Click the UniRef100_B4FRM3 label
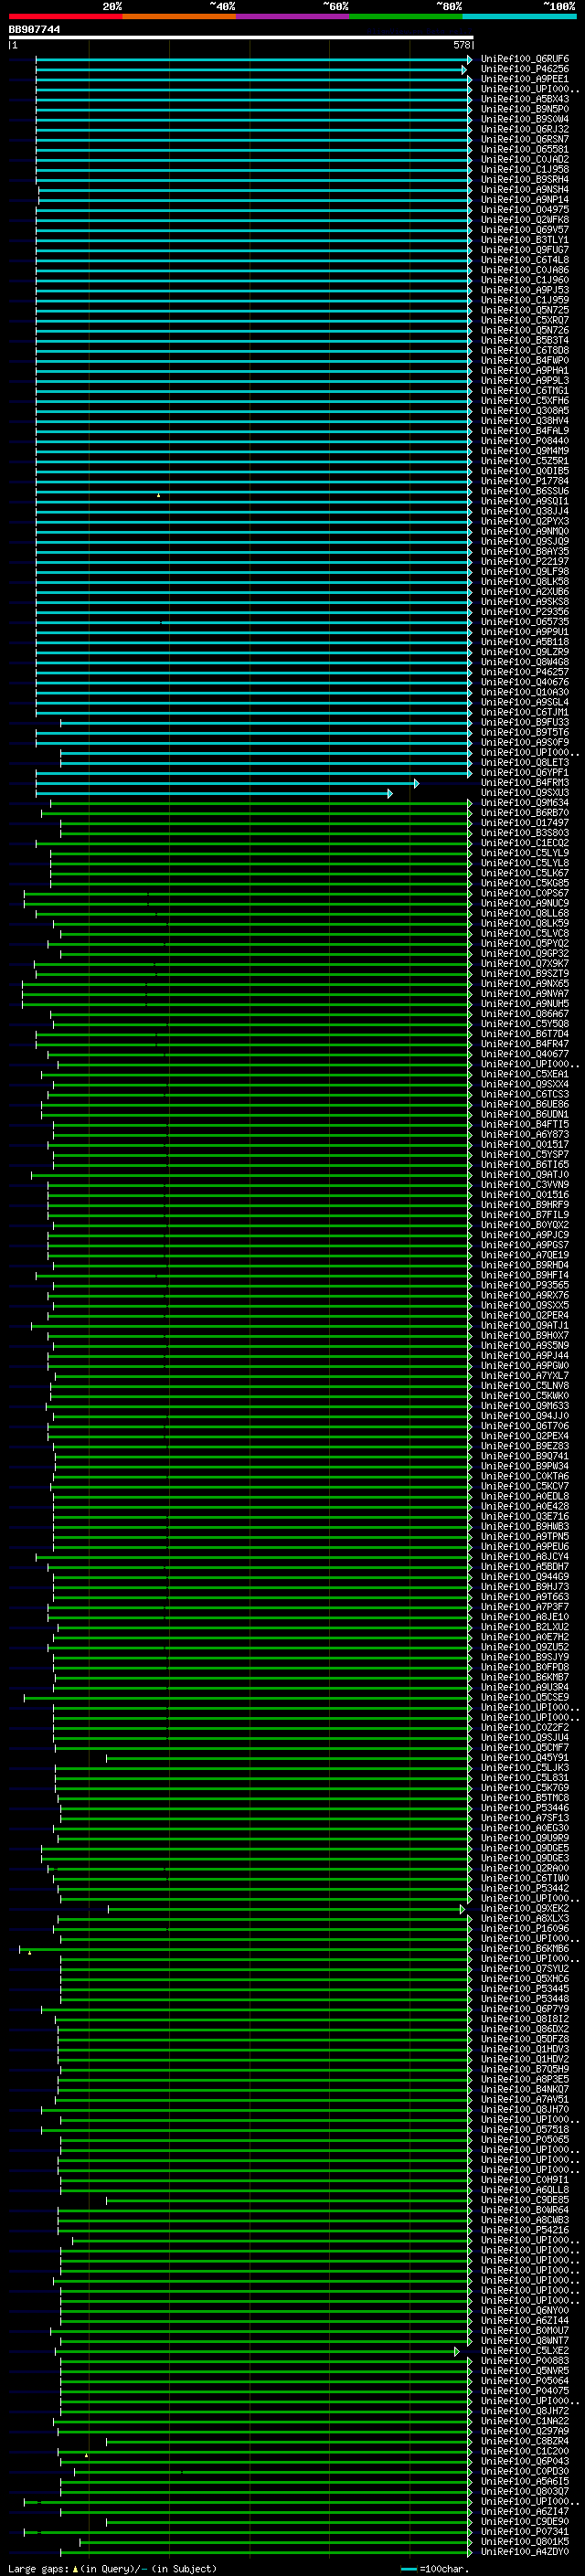Screen dimensions: 585x2576 tap(525, 783)
